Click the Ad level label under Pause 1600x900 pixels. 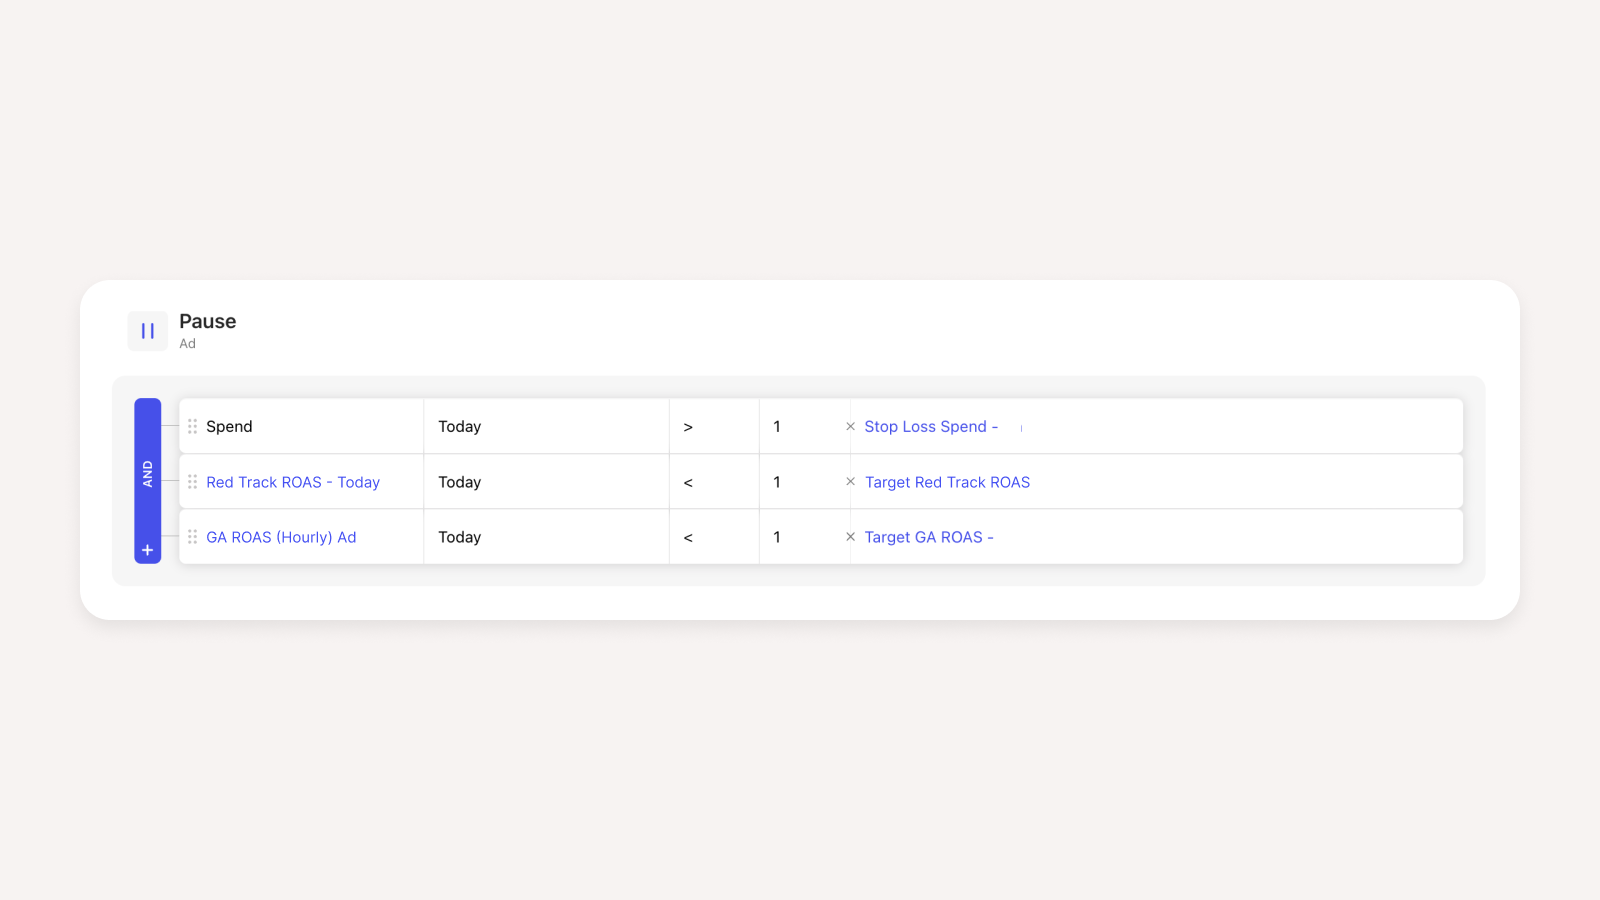(x=187, y=344)
